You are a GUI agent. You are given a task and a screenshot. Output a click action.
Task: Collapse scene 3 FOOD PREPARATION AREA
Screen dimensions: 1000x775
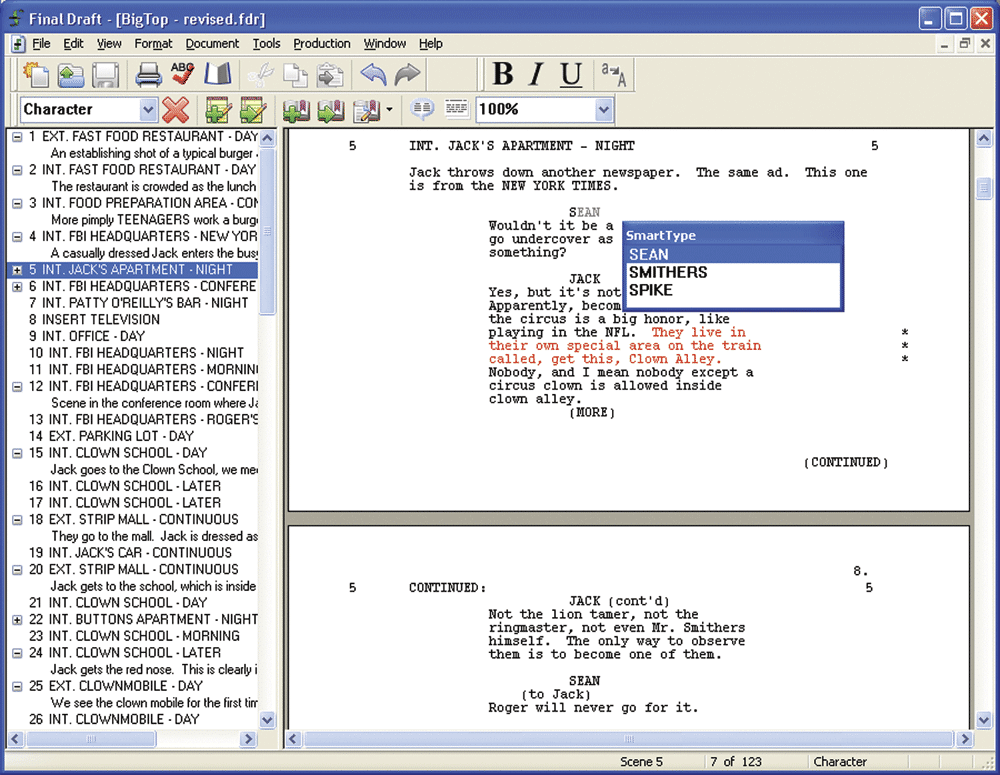(x=17, y=203)
